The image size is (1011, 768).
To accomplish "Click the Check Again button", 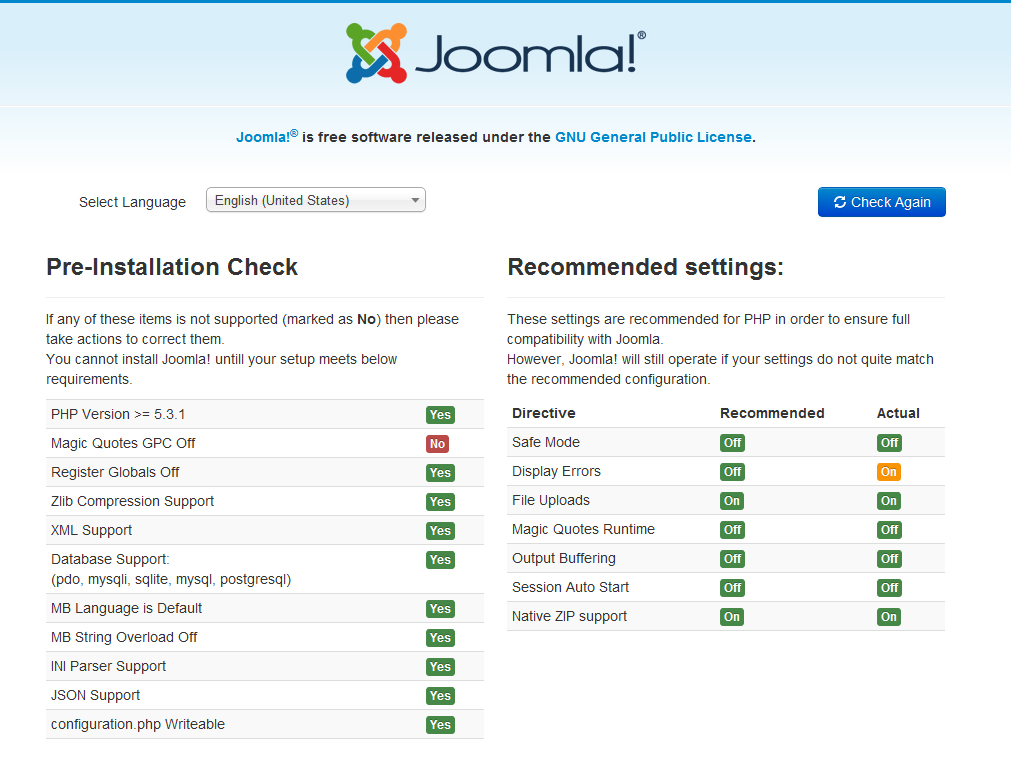I will (x=881, y=202).
